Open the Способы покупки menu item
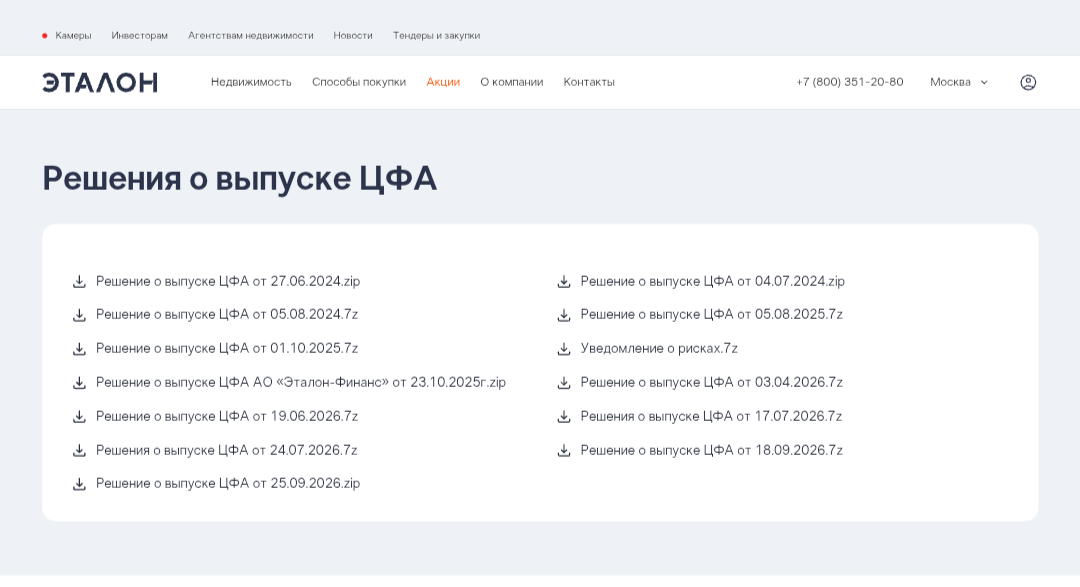1080x587 pixels. [359, 82]
